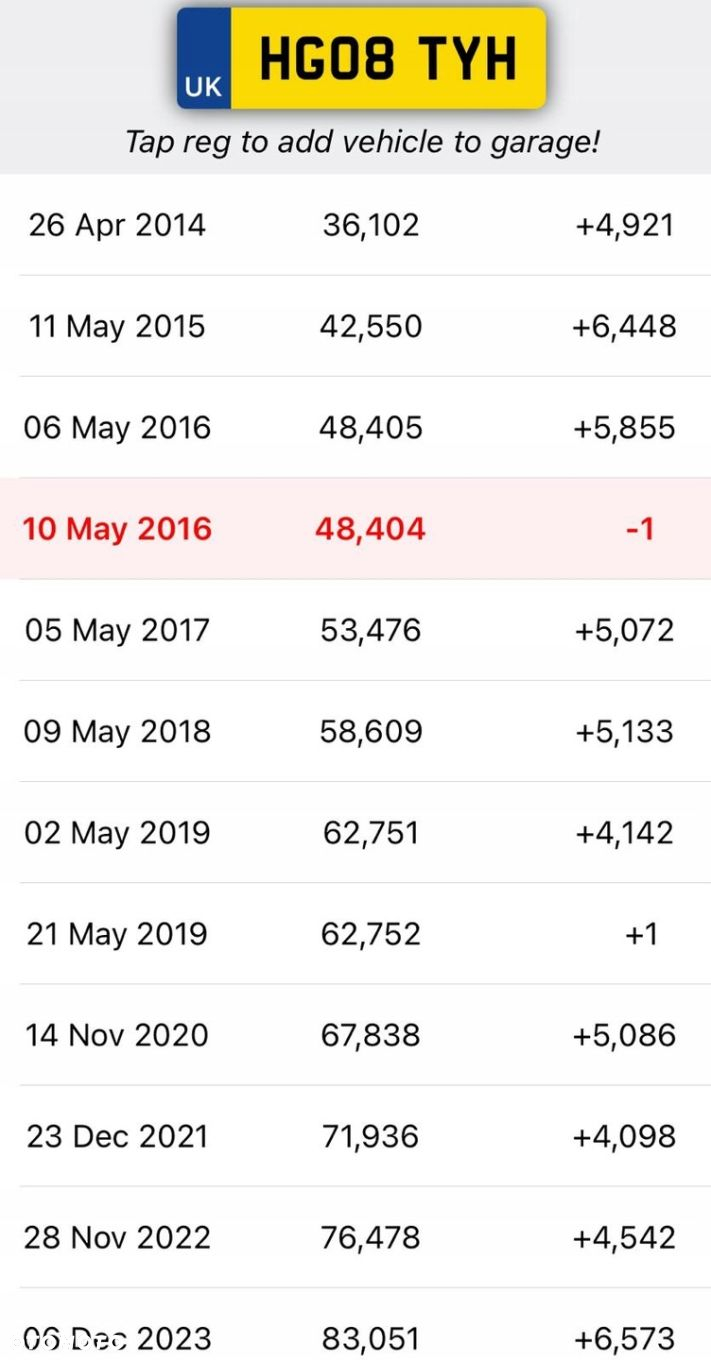
Task: Tap the +1 difference on 21 May 2019
Action: point(640,933)
